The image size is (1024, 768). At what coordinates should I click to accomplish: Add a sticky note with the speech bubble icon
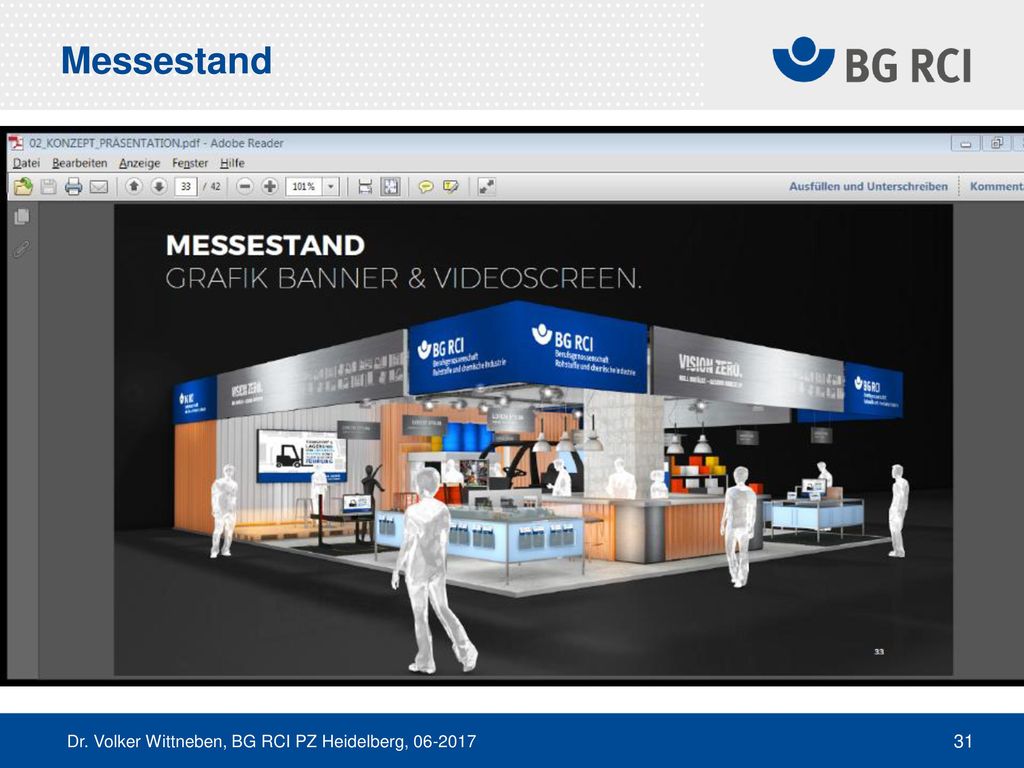(426, 187)
